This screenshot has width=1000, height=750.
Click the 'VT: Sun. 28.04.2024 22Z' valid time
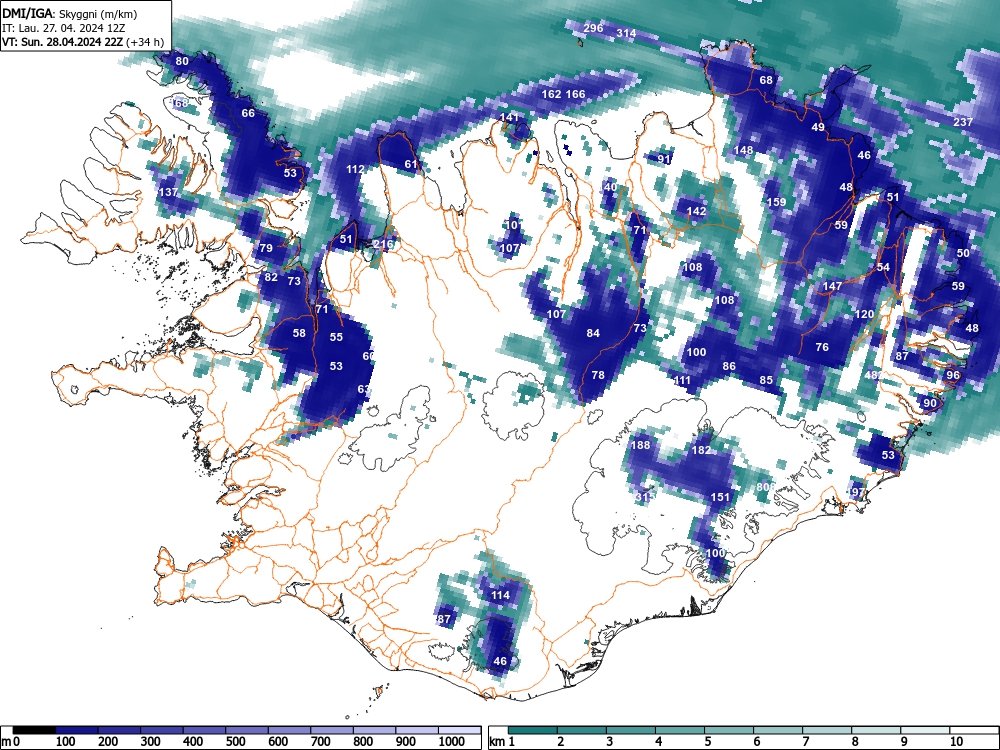[x=62, y=43]
